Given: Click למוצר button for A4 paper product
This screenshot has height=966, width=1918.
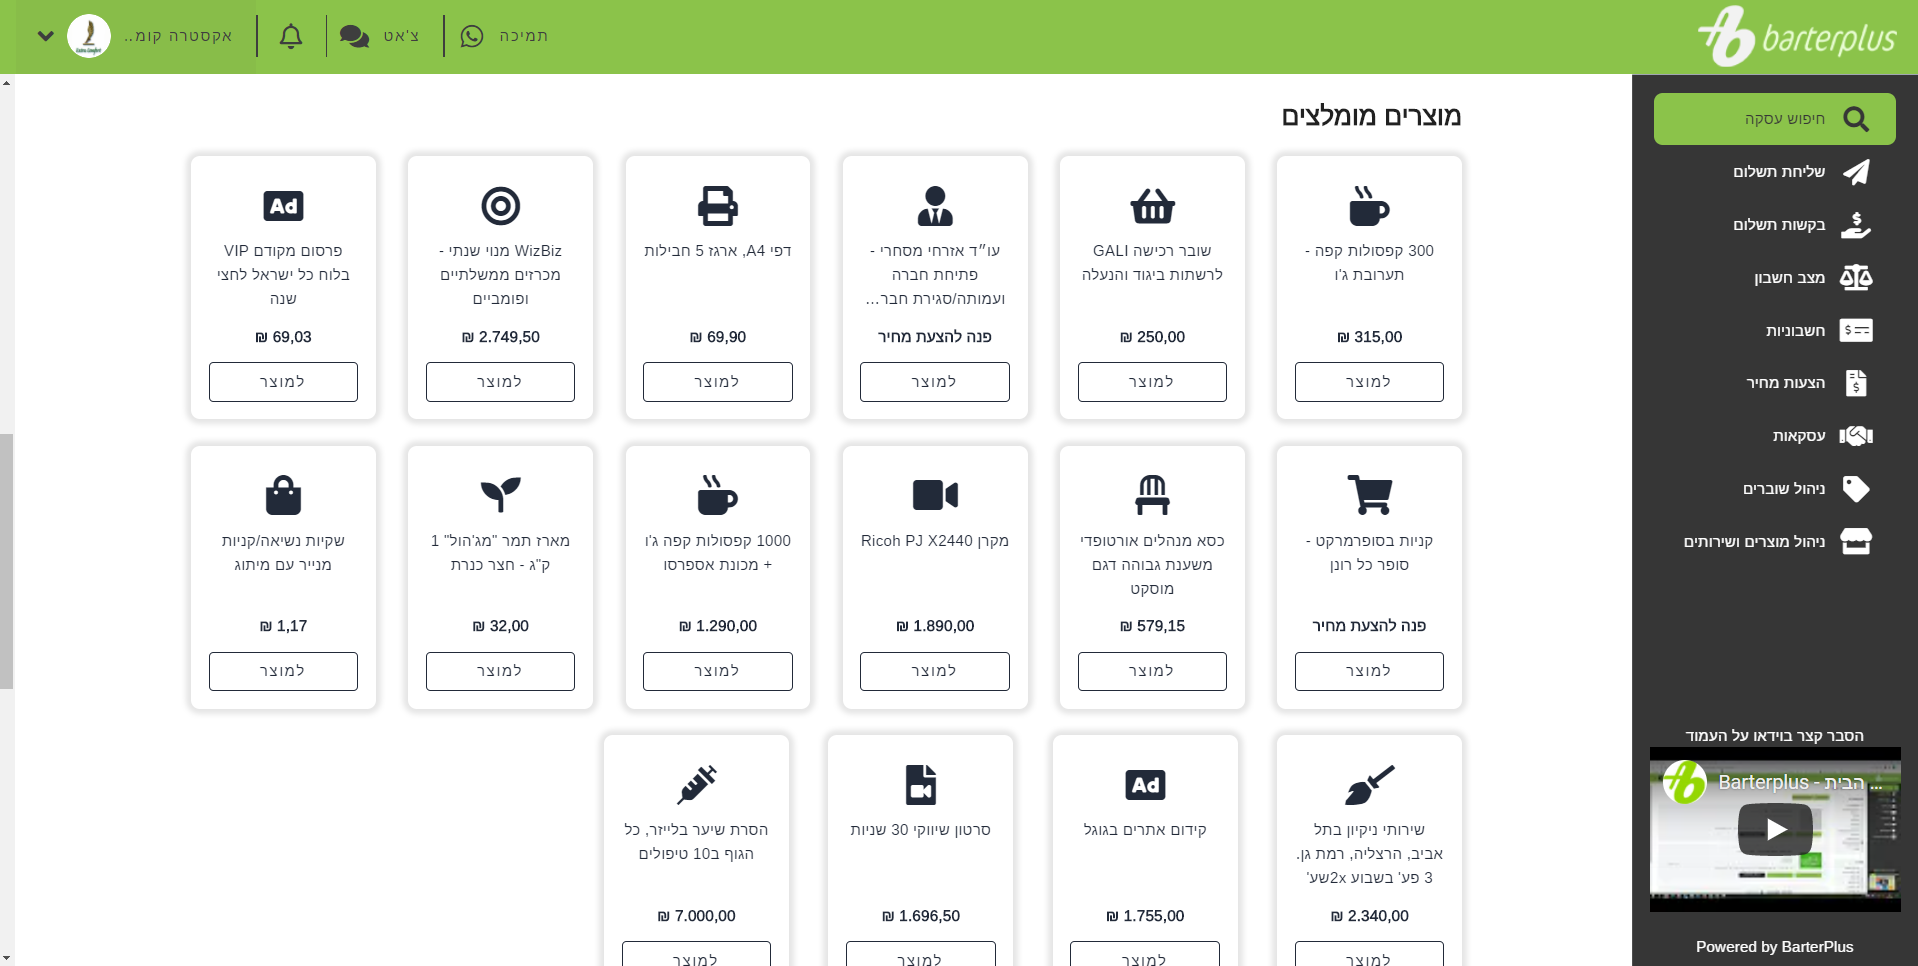Looking at the screenshot, I should coord(717,382).
